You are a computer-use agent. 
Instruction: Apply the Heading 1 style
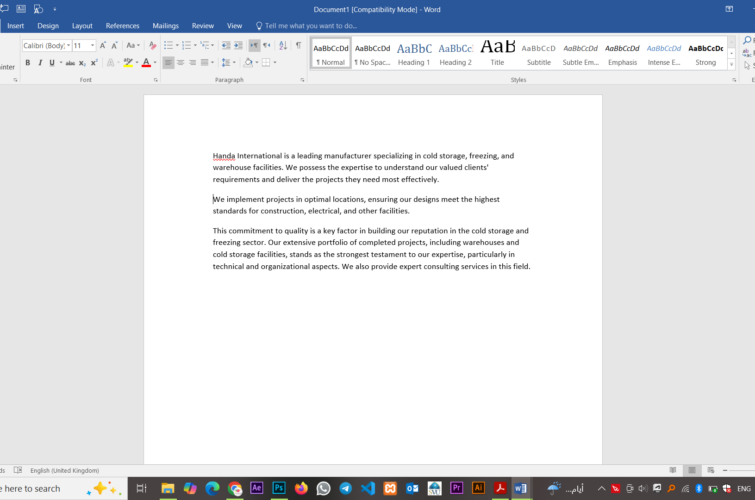(x=414, y=53)
